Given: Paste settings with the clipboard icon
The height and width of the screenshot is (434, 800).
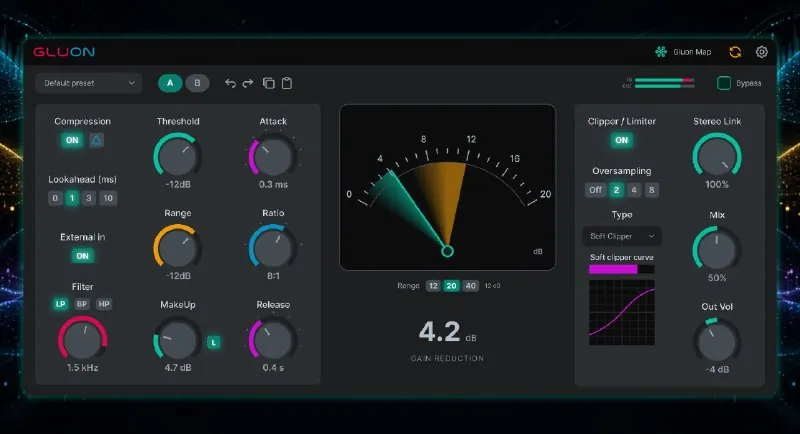Looking at the screenshot, I should [287, 83].
